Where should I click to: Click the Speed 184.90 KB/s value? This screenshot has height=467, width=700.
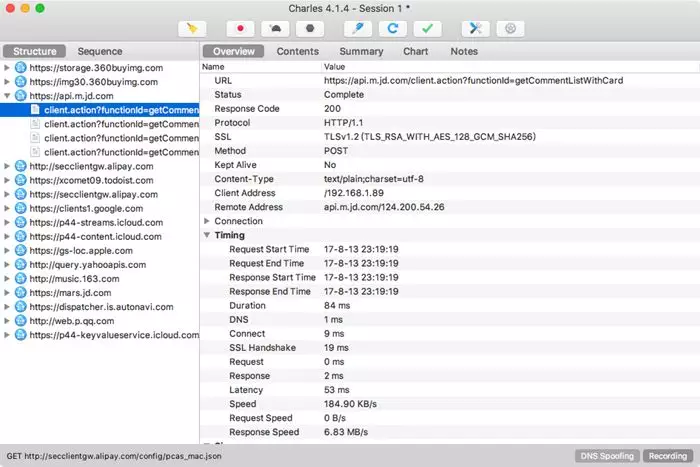click(x=350, y=404)
